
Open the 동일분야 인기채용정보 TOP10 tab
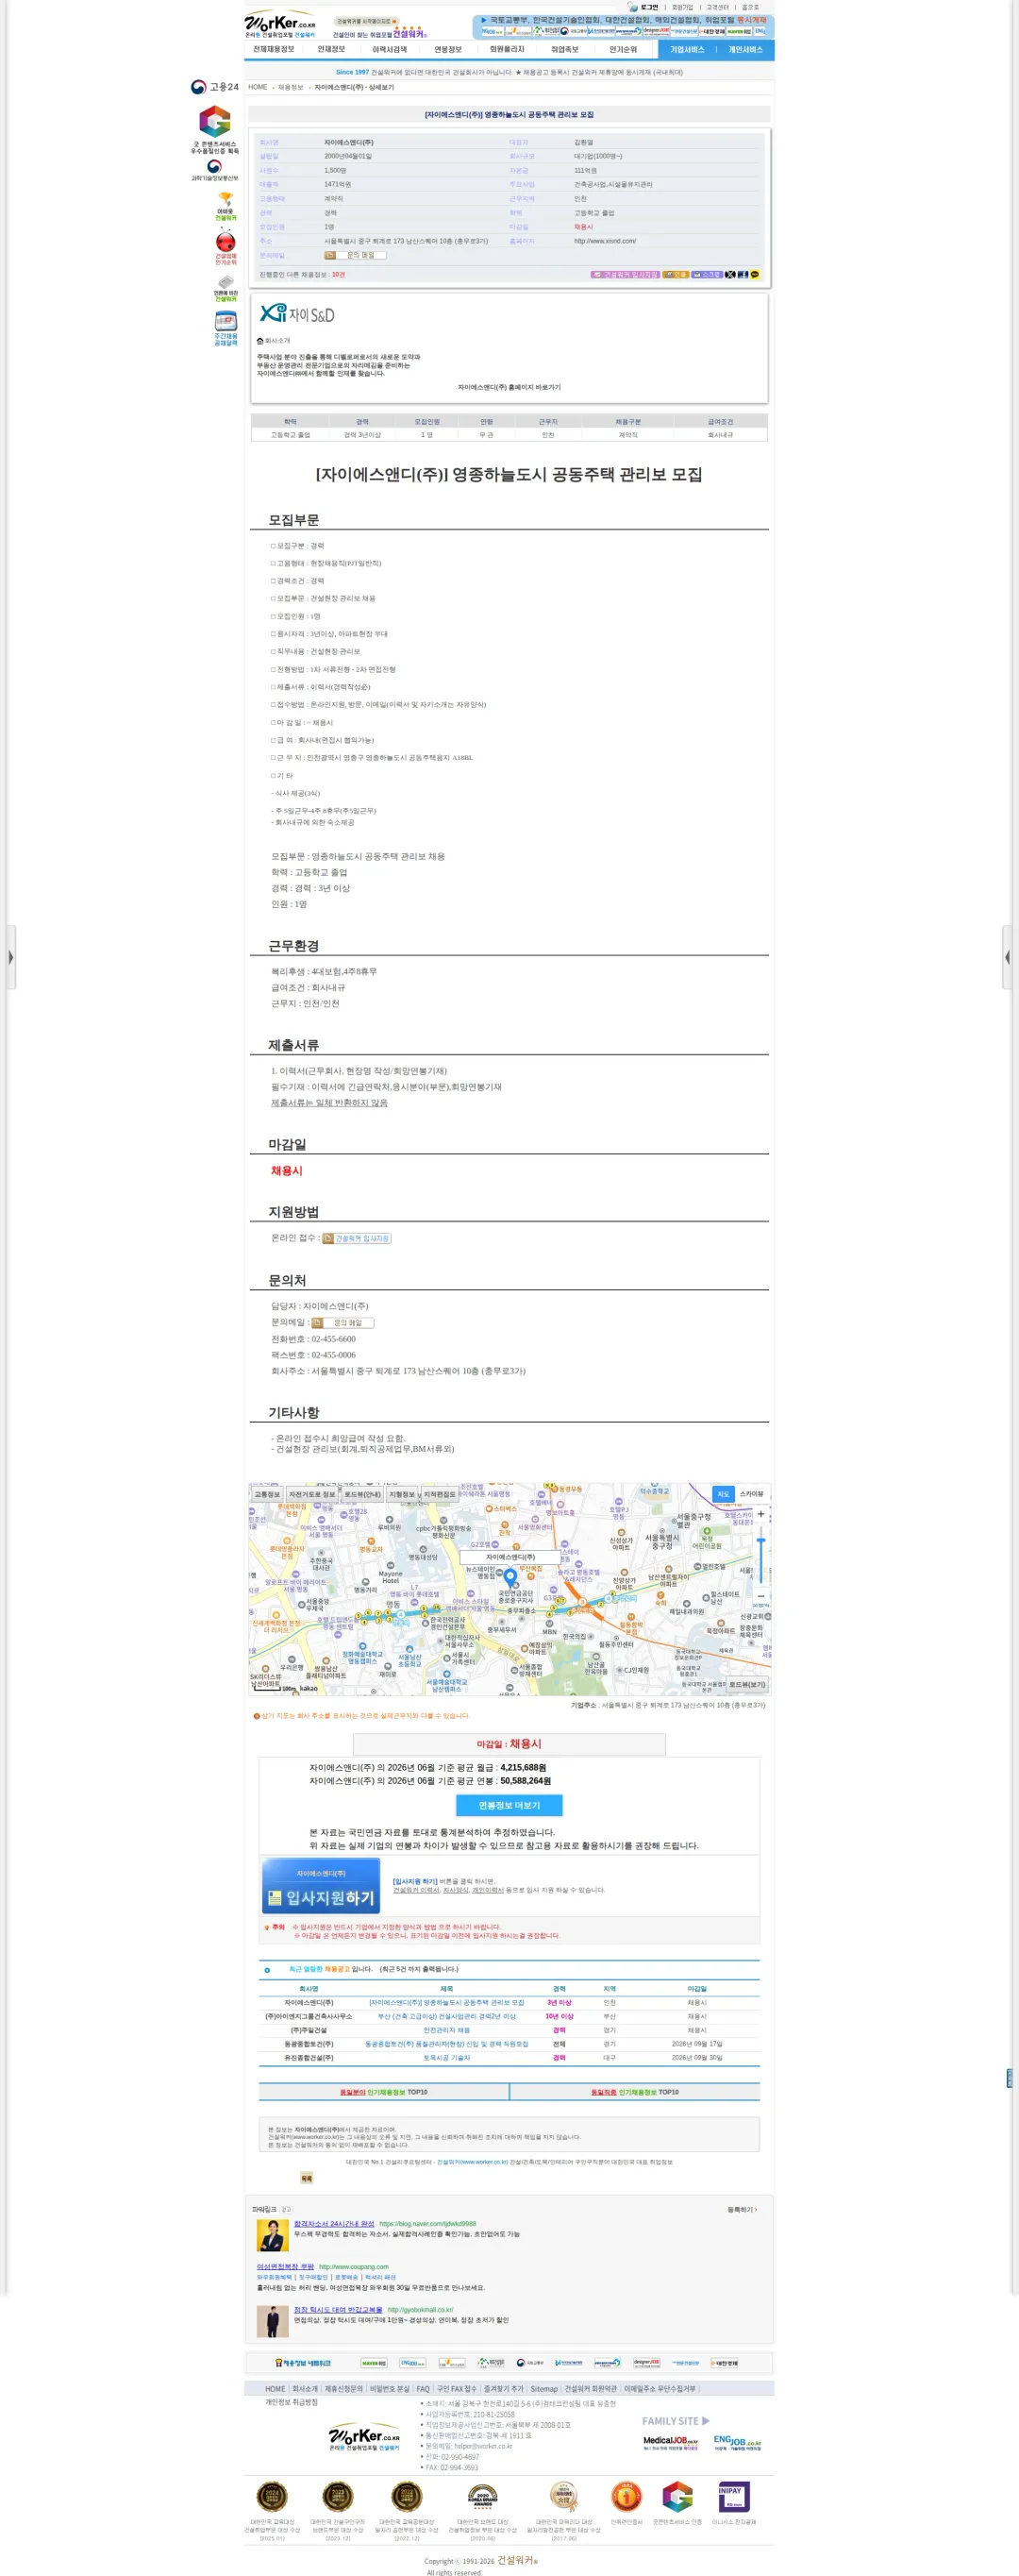click(384, 2092)
